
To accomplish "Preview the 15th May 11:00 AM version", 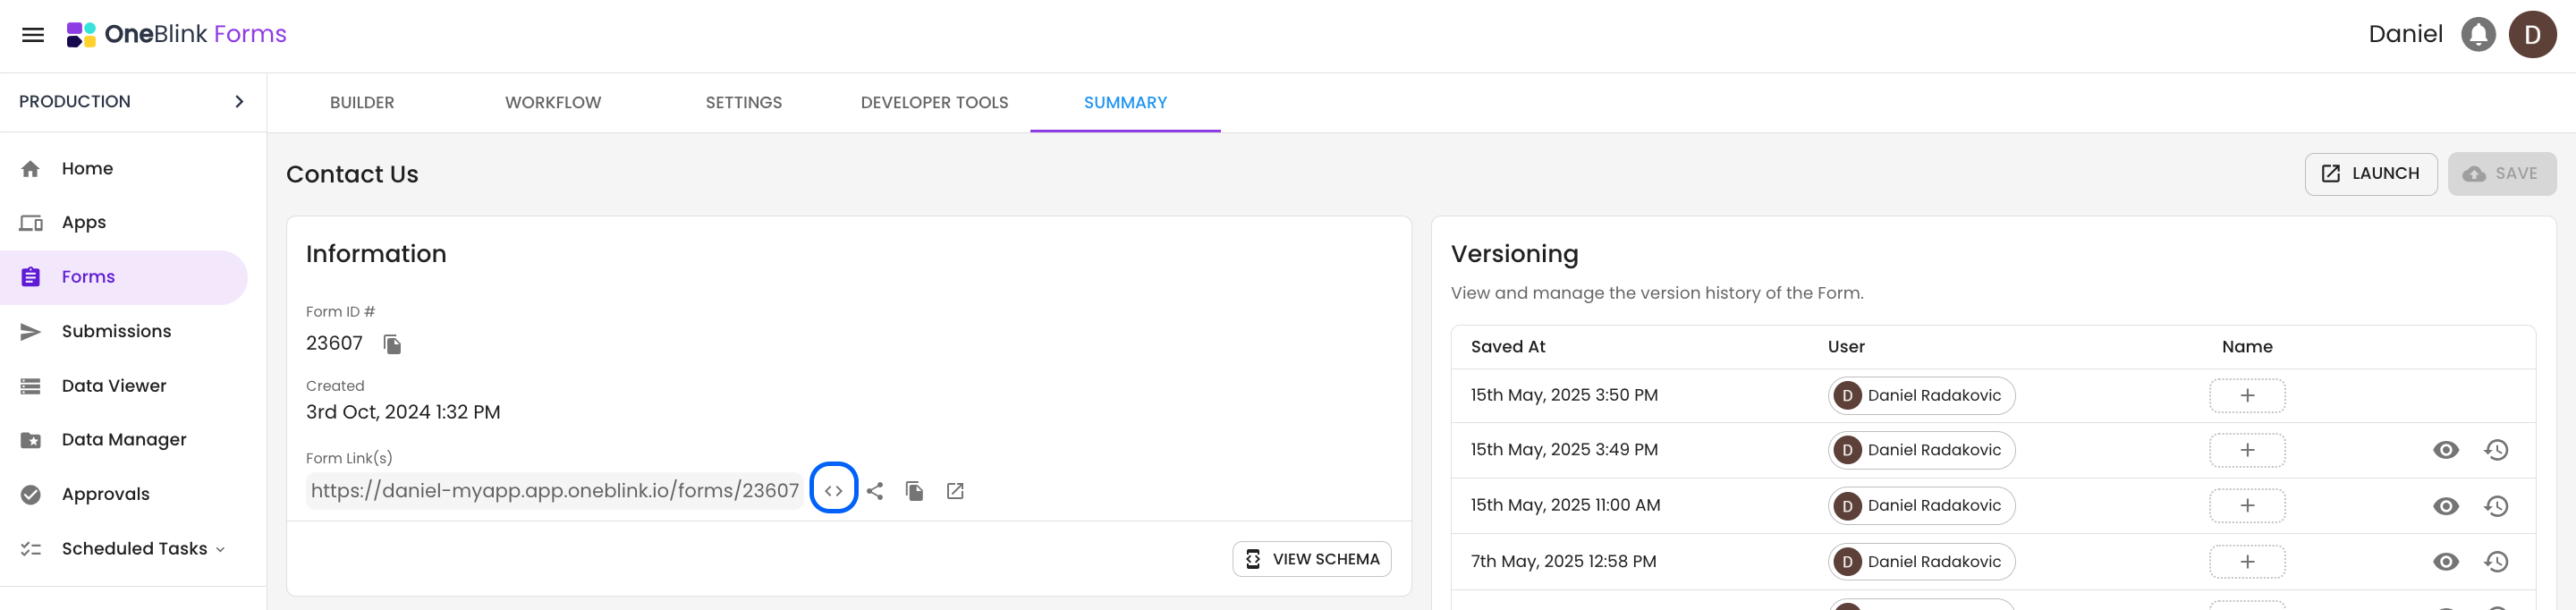I will pyautogui.click(x=2446, y=506).
